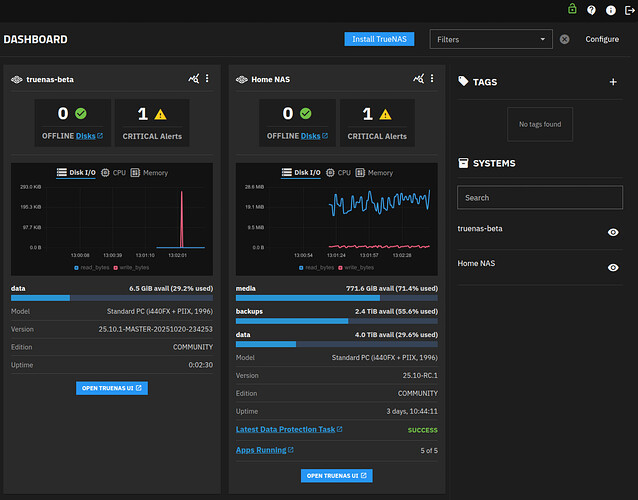Viewport: 638px width, 500px height.
Task: Toggle visibility of Home NAS system
Action: (x=613, y=267)
